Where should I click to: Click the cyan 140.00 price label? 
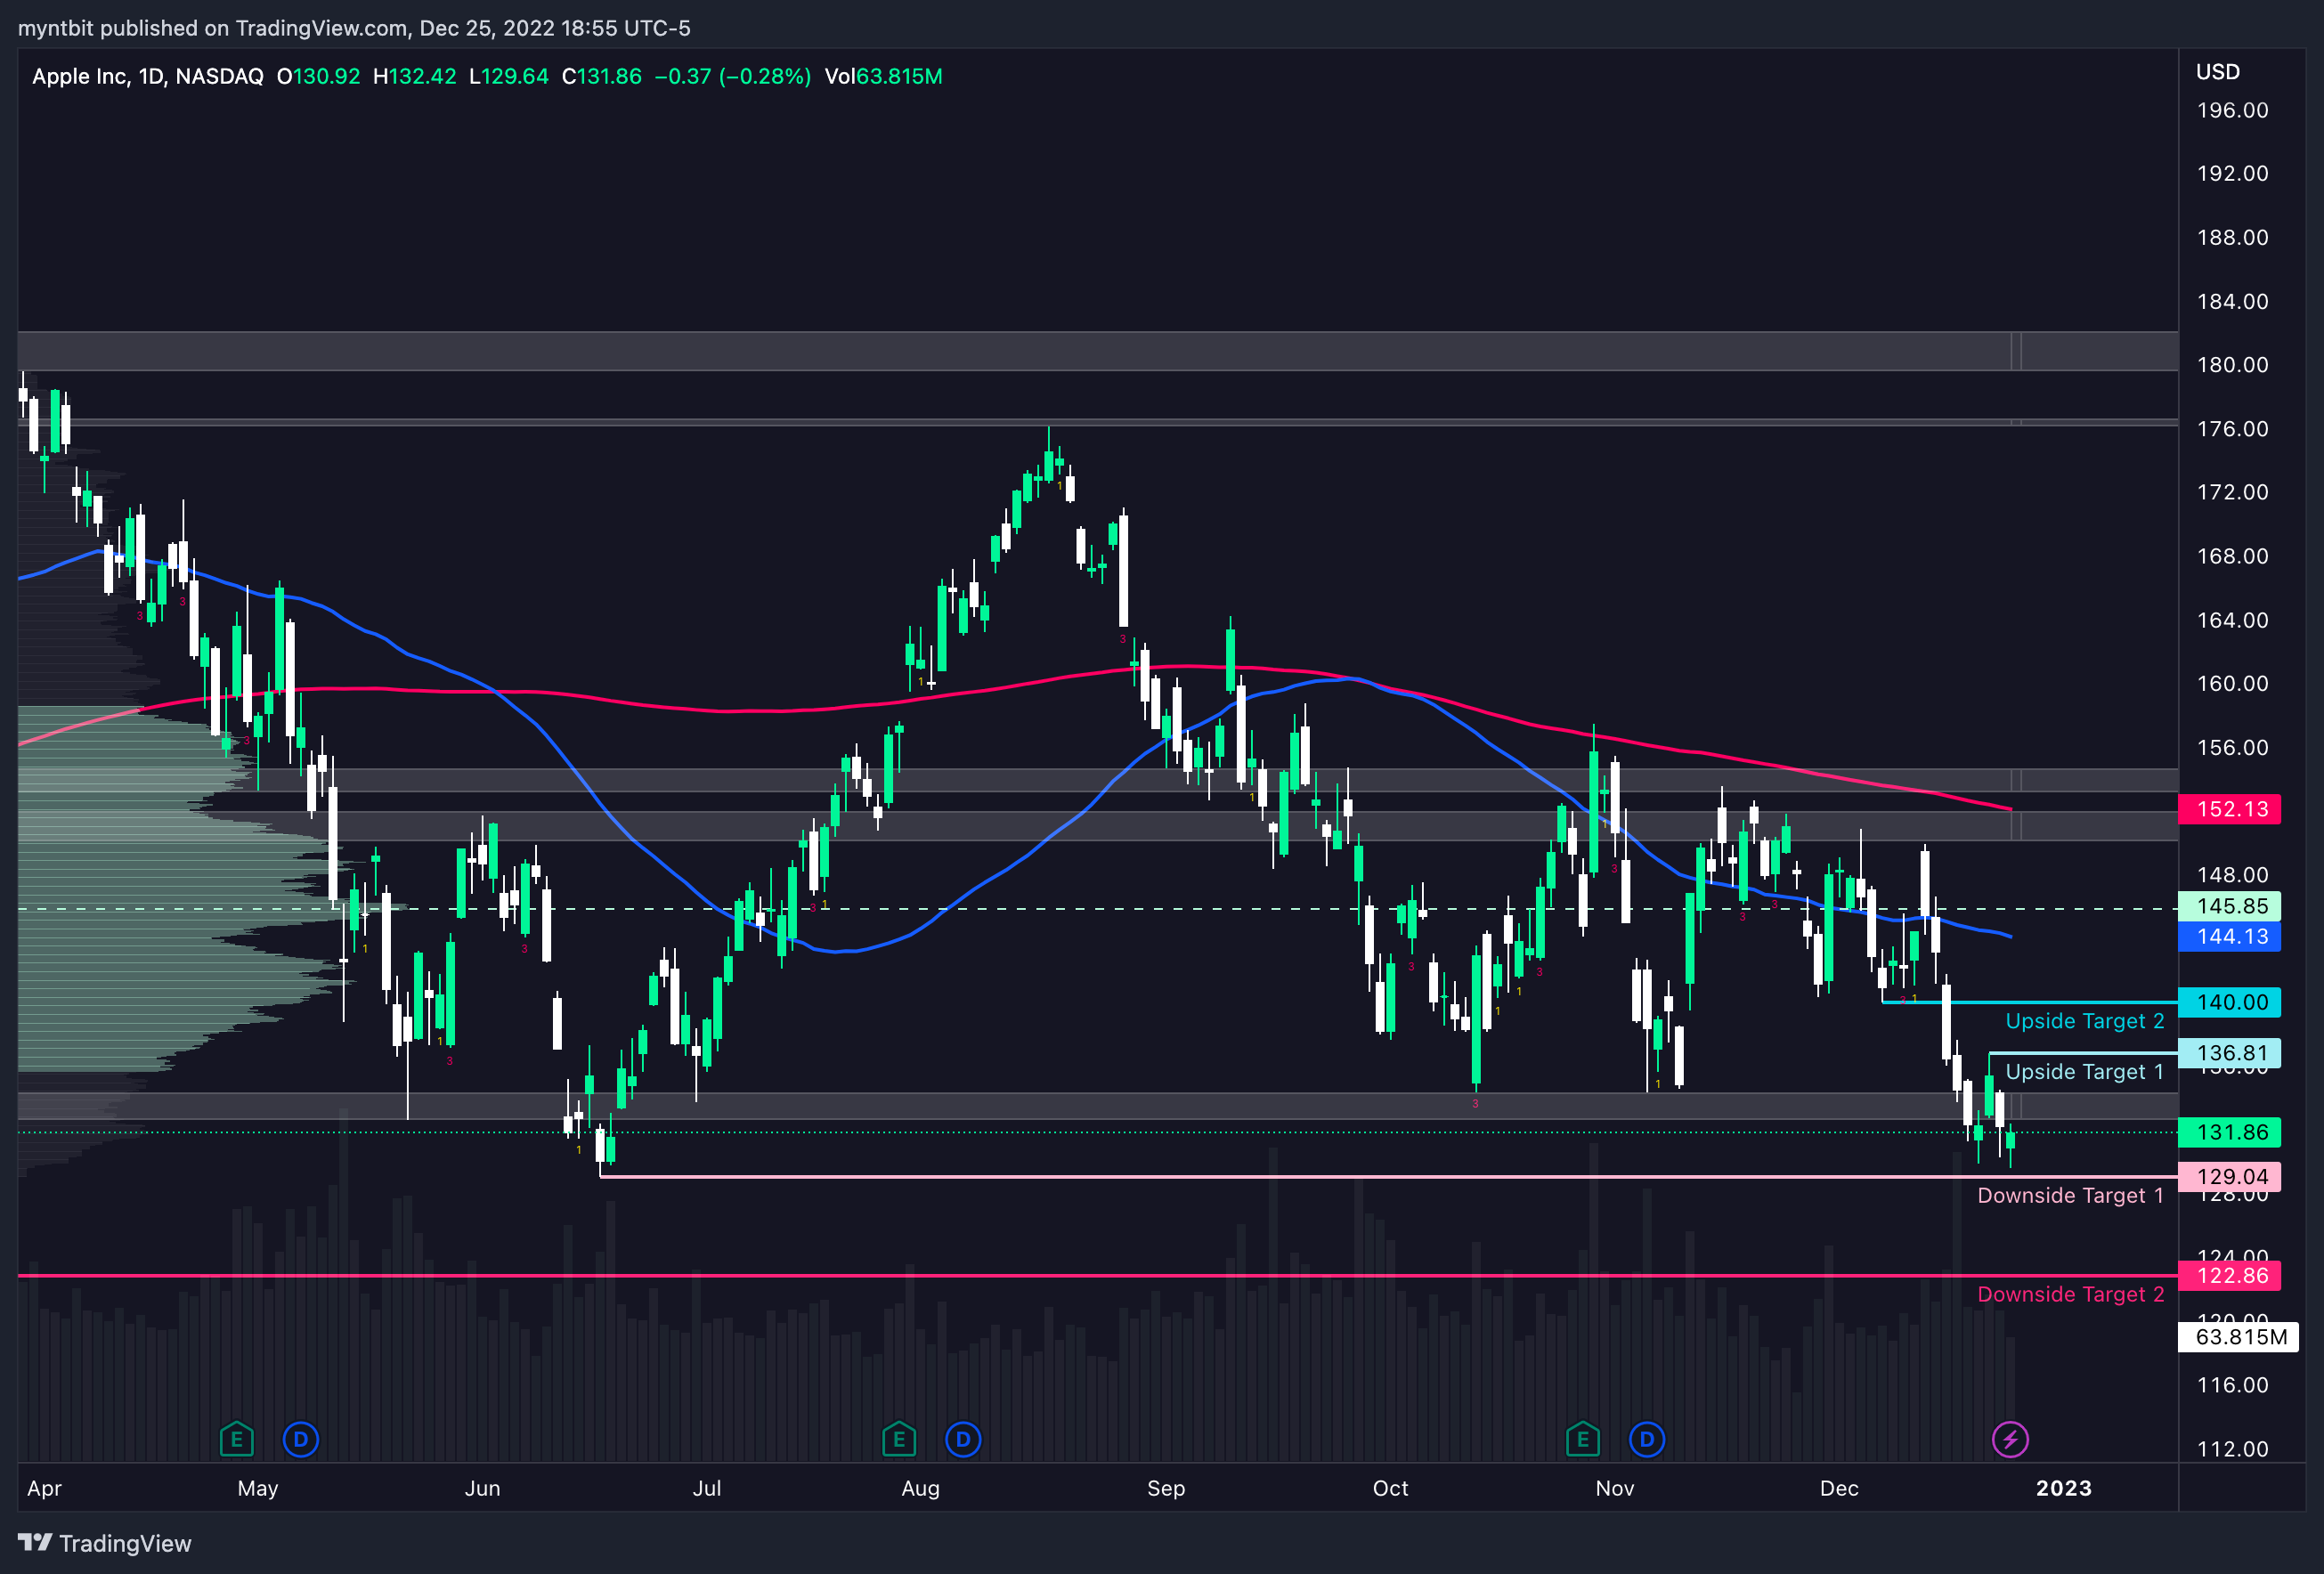(2229, 1002)
